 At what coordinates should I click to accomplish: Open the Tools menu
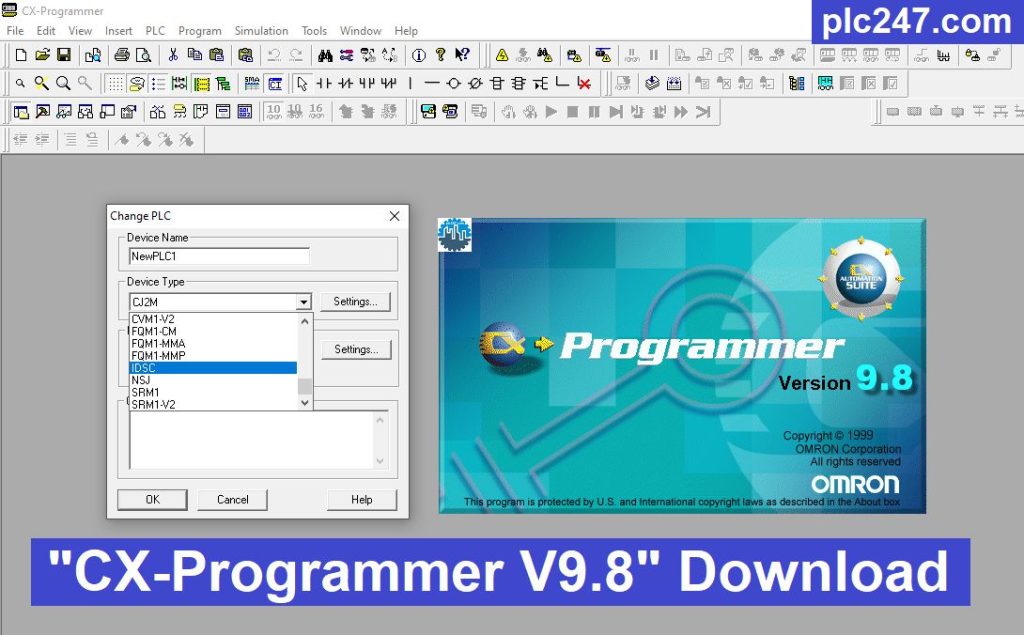click(314, 31)
